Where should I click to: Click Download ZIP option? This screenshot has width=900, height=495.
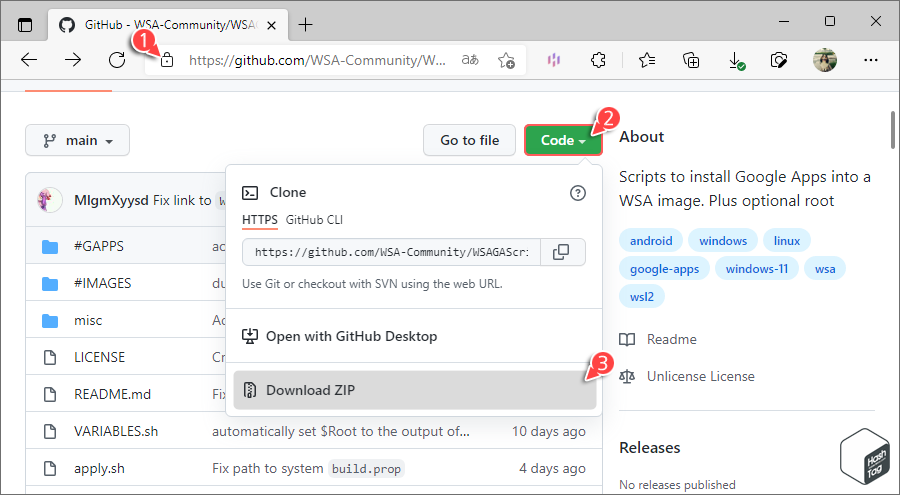(415, 390)
